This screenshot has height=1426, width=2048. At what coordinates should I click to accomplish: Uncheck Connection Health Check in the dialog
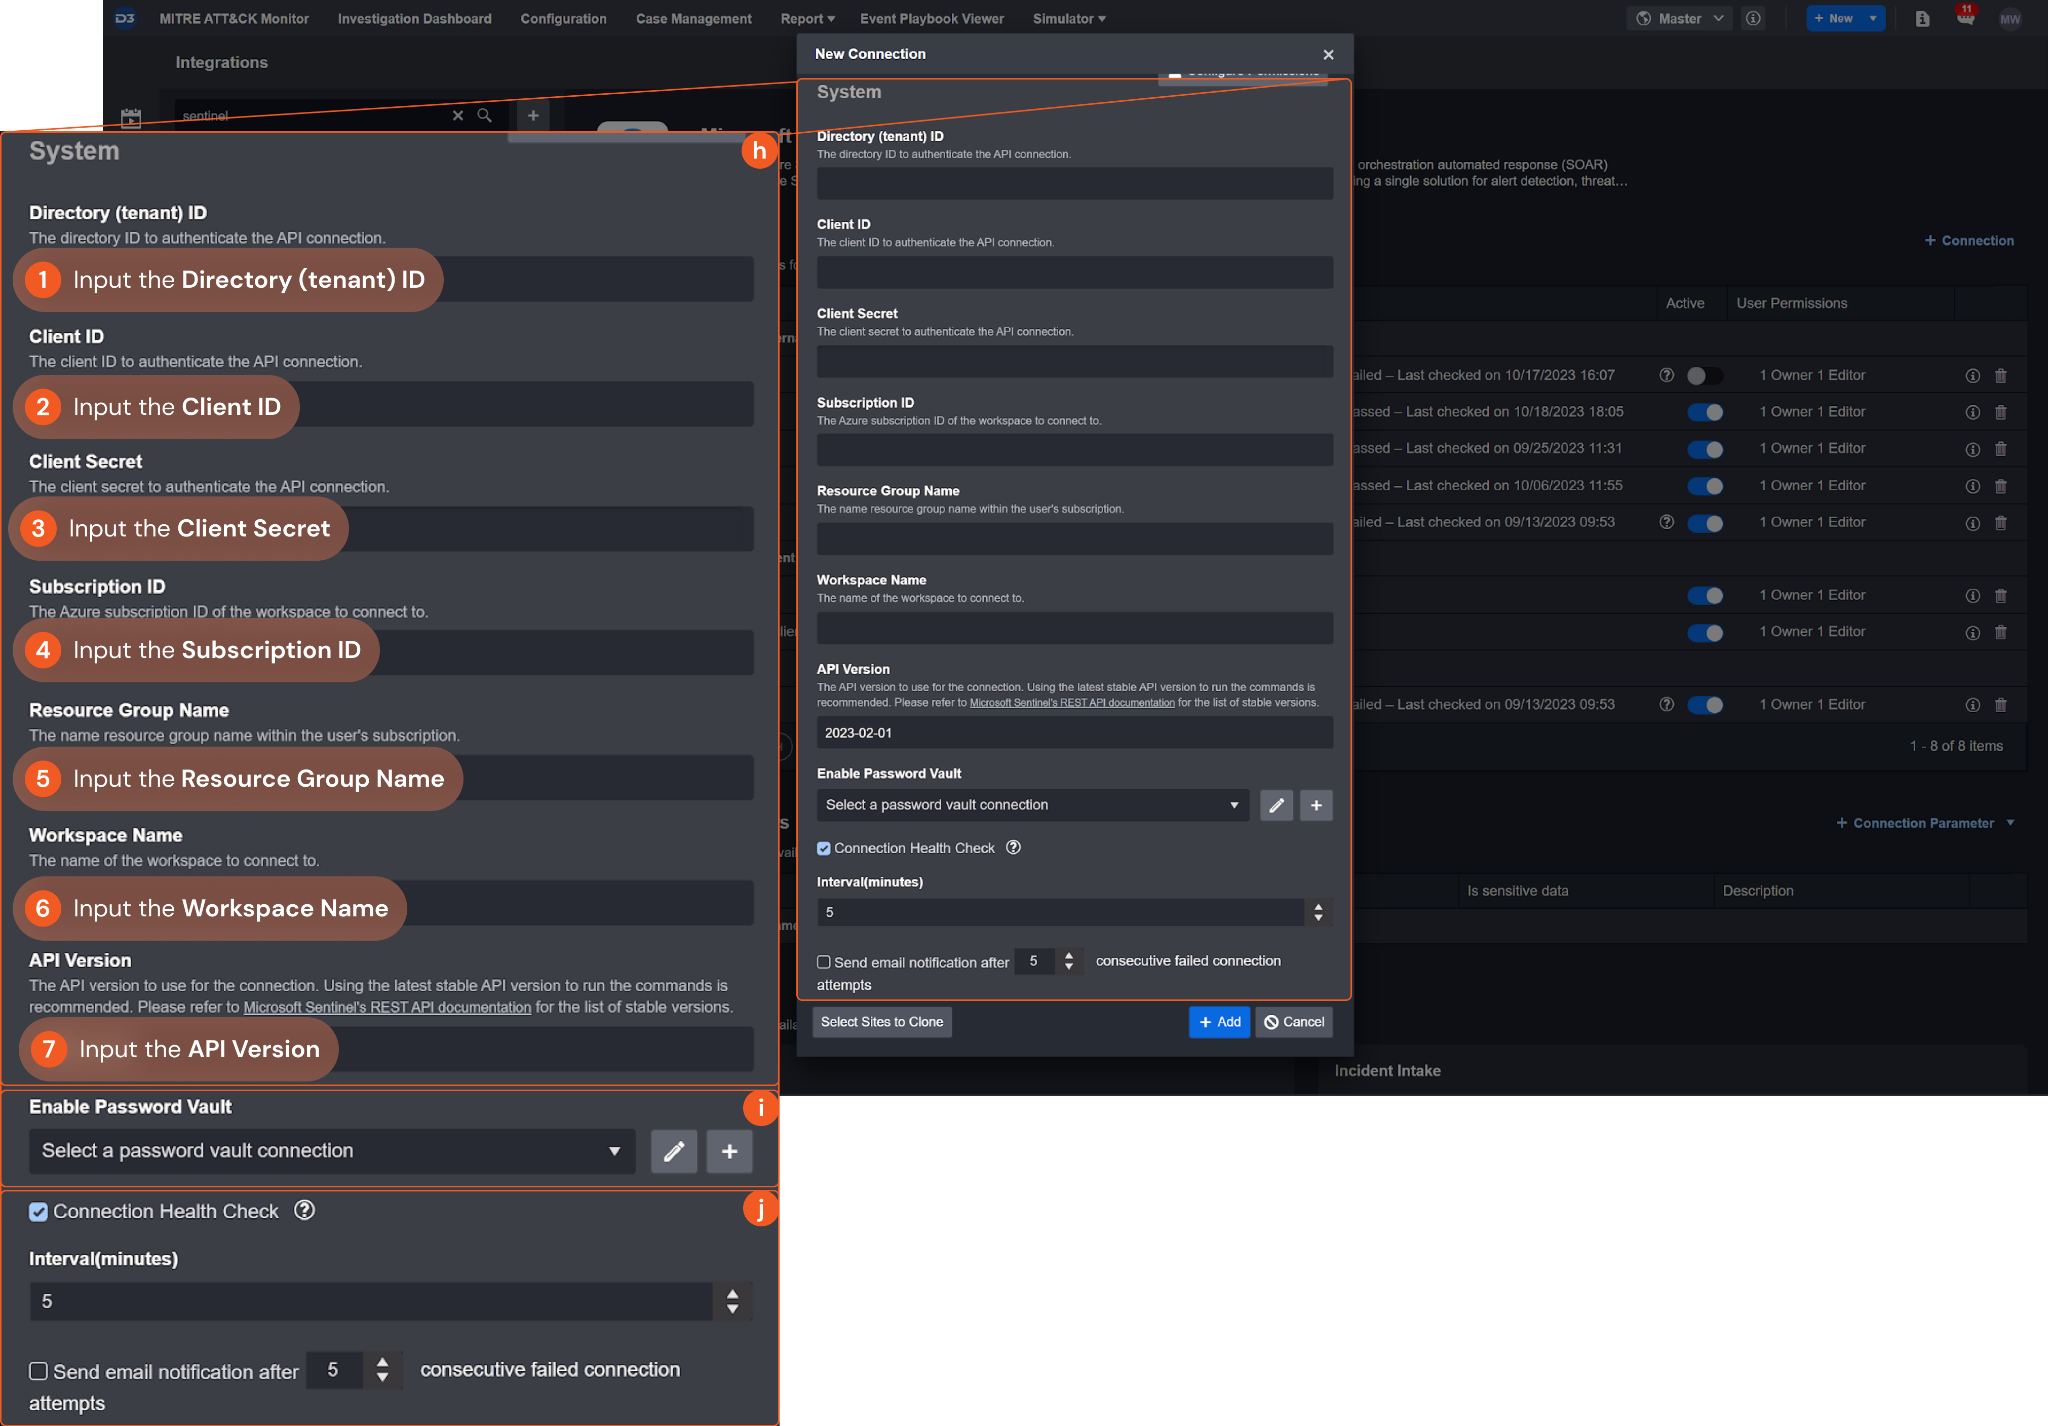tap(824, 848)
